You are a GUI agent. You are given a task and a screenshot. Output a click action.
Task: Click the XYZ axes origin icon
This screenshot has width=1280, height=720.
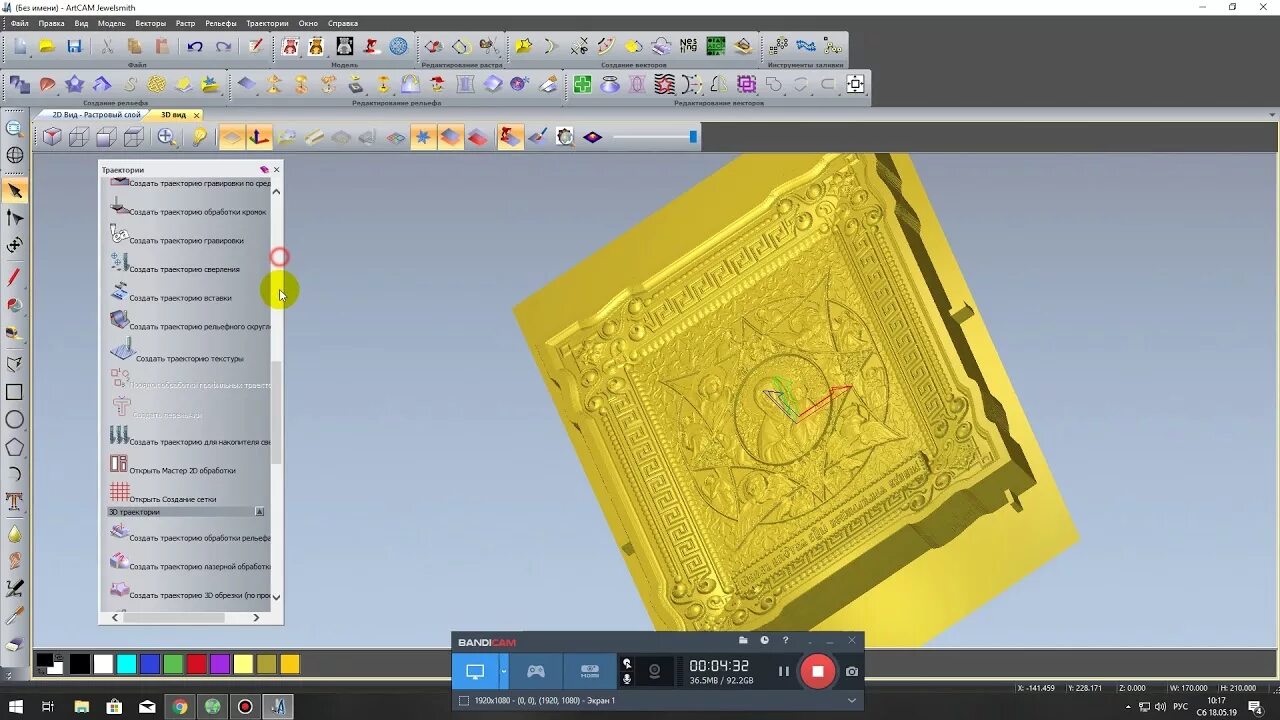[x=259, y=137]
